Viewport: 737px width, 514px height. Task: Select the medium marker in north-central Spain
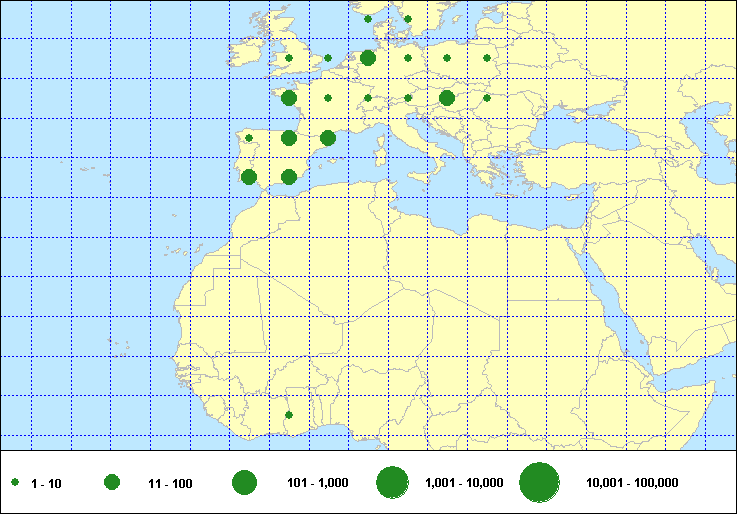point(289,138)
